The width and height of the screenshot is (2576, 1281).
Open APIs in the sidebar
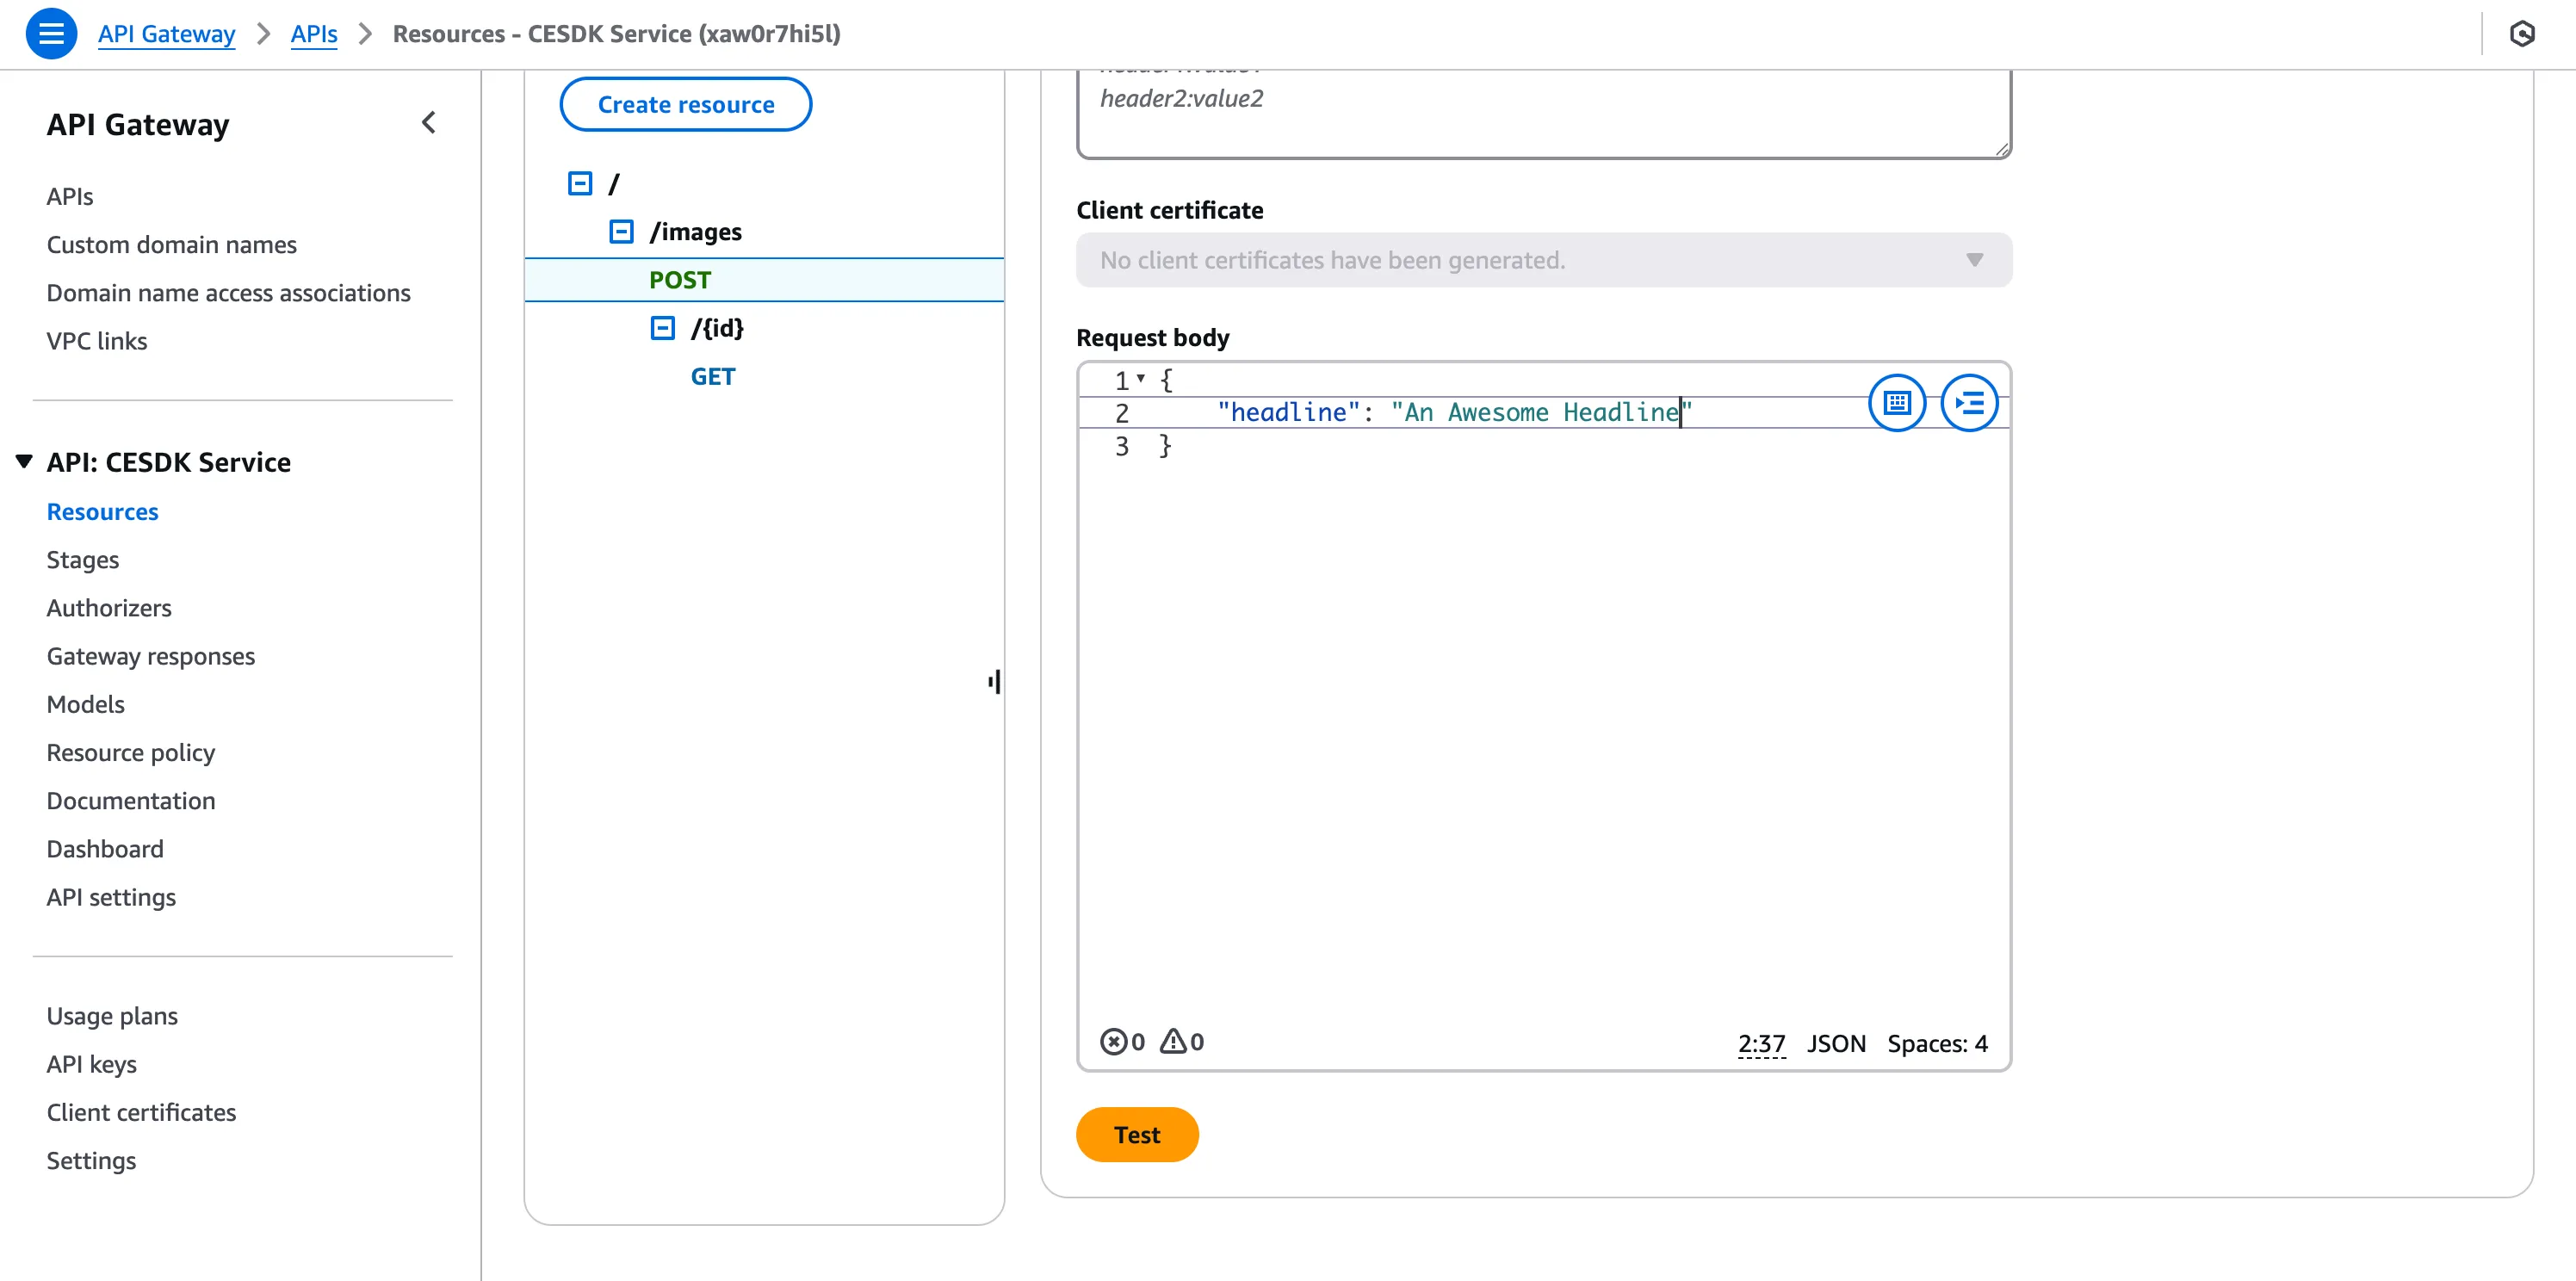pos(70,196)
